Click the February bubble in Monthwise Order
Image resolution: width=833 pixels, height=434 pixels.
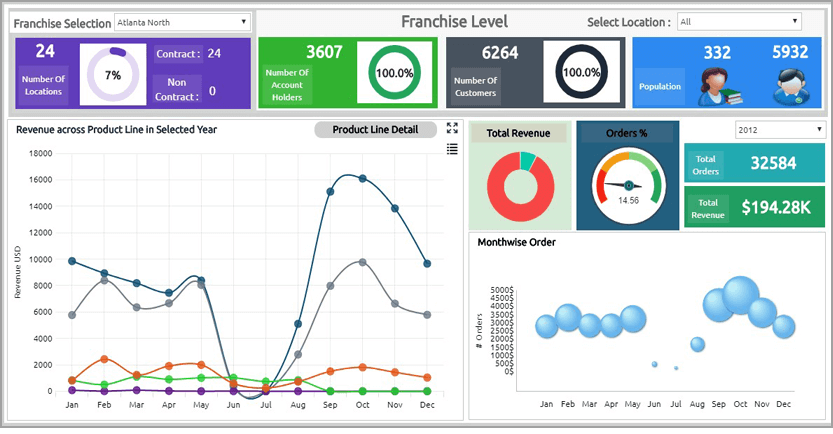pos(568,318)
